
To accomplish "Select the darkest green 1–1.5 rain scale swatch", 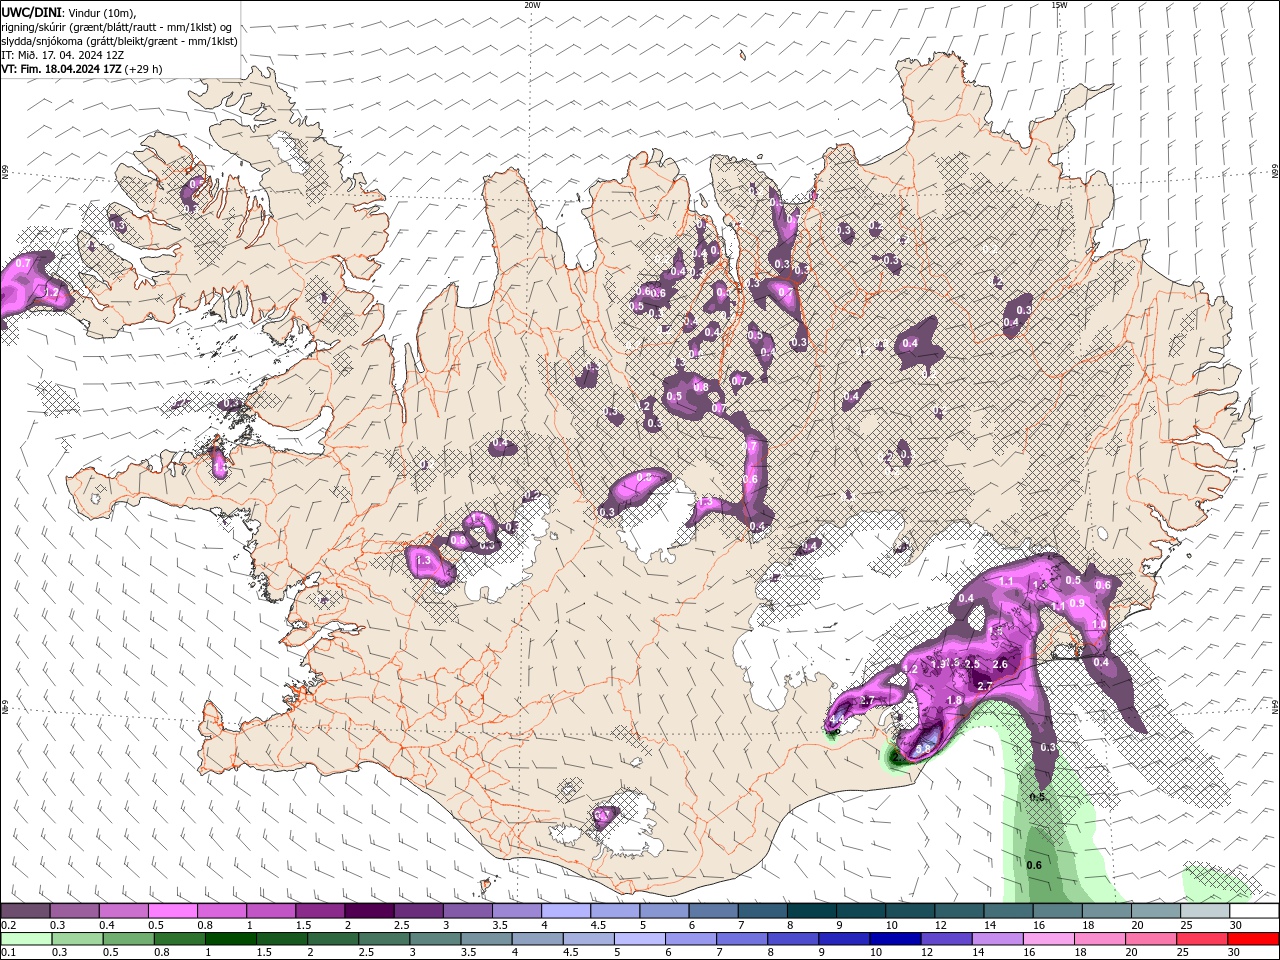I will tap(233, 939).
